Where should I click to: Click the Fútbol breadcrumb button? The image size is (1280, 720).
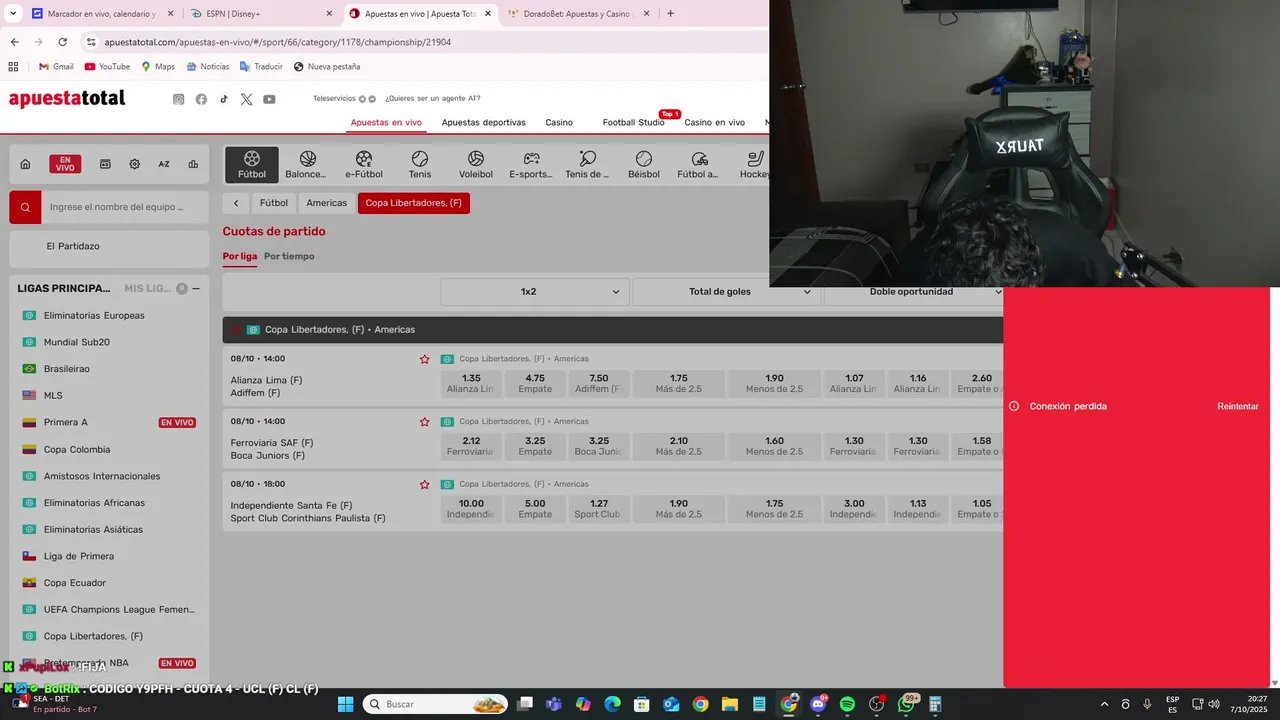pos(274,203)
